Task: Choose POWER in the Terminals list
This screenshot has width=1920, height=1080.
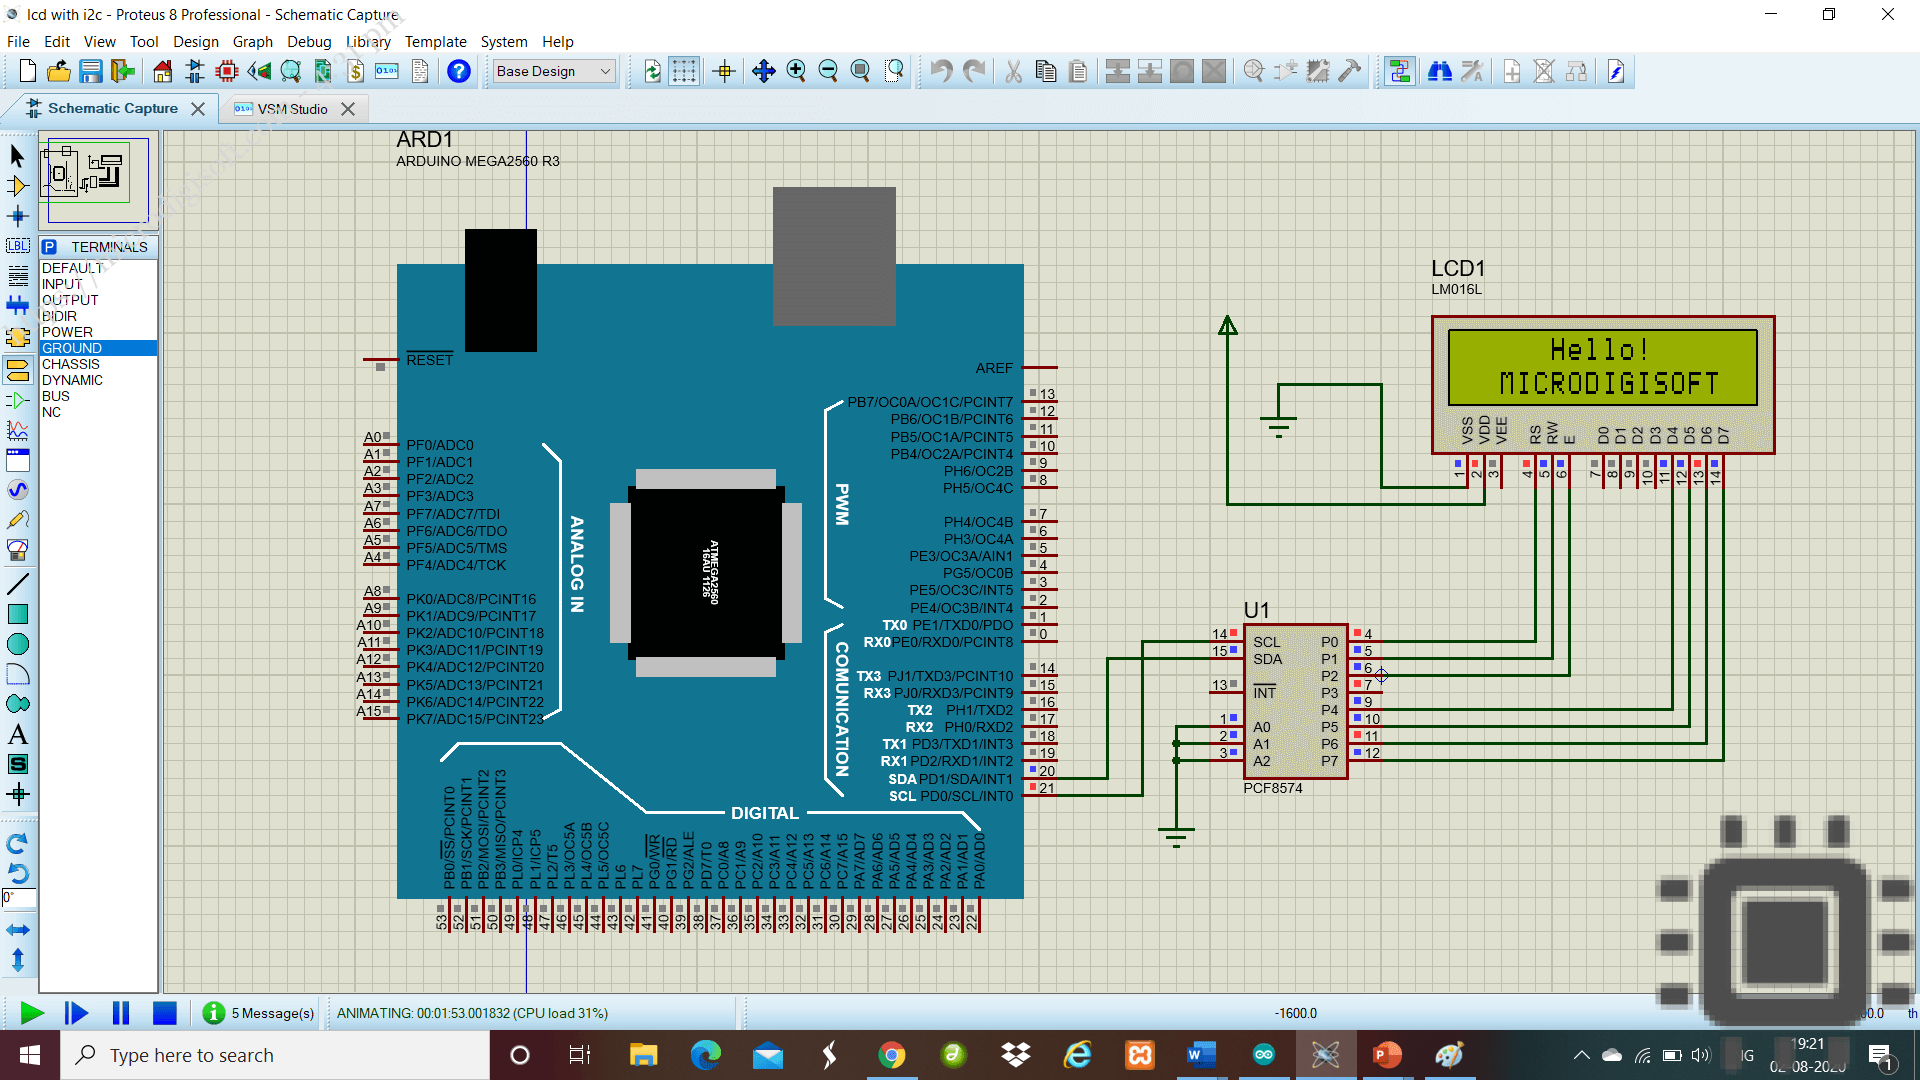Action: pyautogui.click(x=67, y=331)
